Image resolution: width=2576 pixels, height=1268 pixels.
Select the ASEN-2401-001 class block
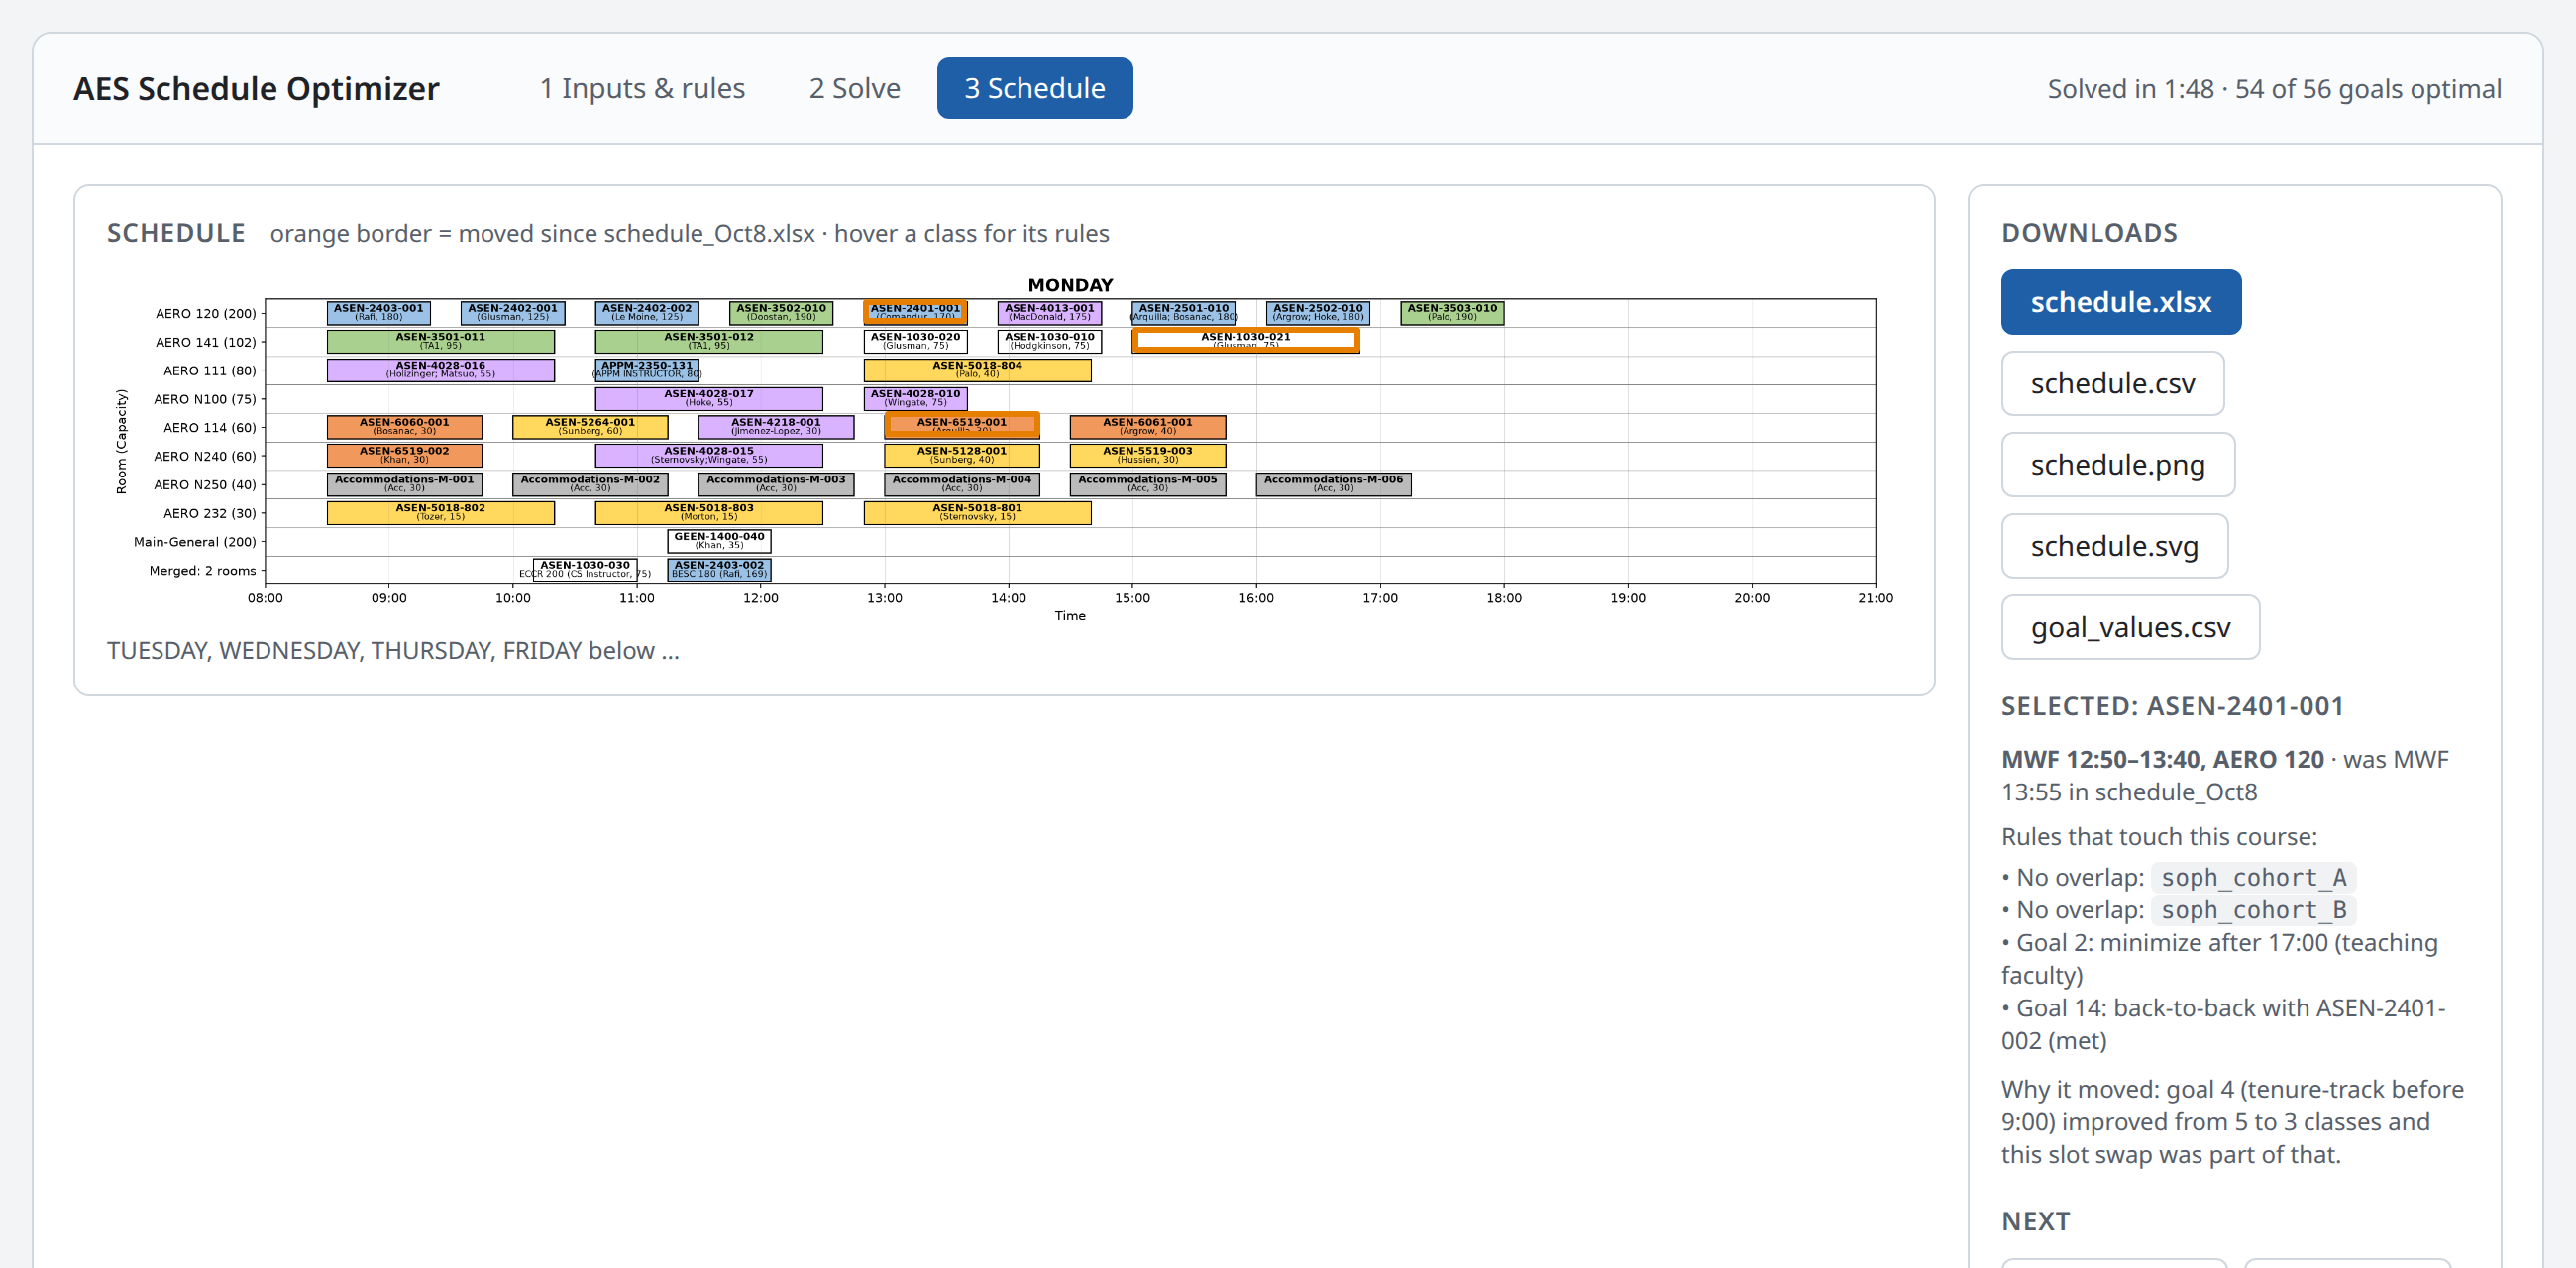coord(915,313)
